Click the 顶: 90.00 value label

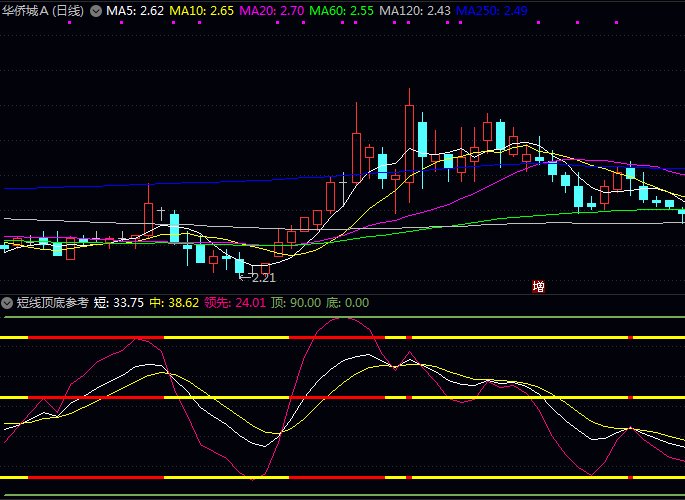(x=300, y=303)
